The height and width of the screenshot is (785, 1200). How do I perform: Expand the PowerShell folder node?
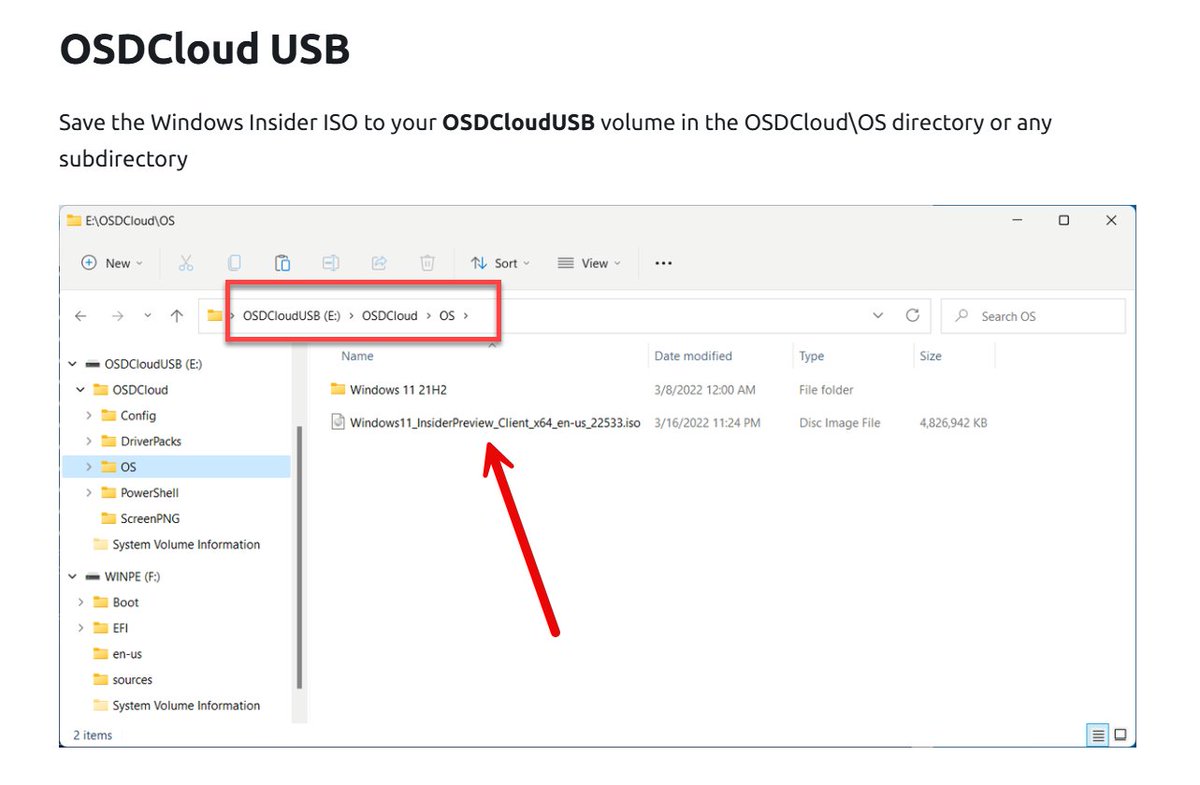(x=89, y=493)
